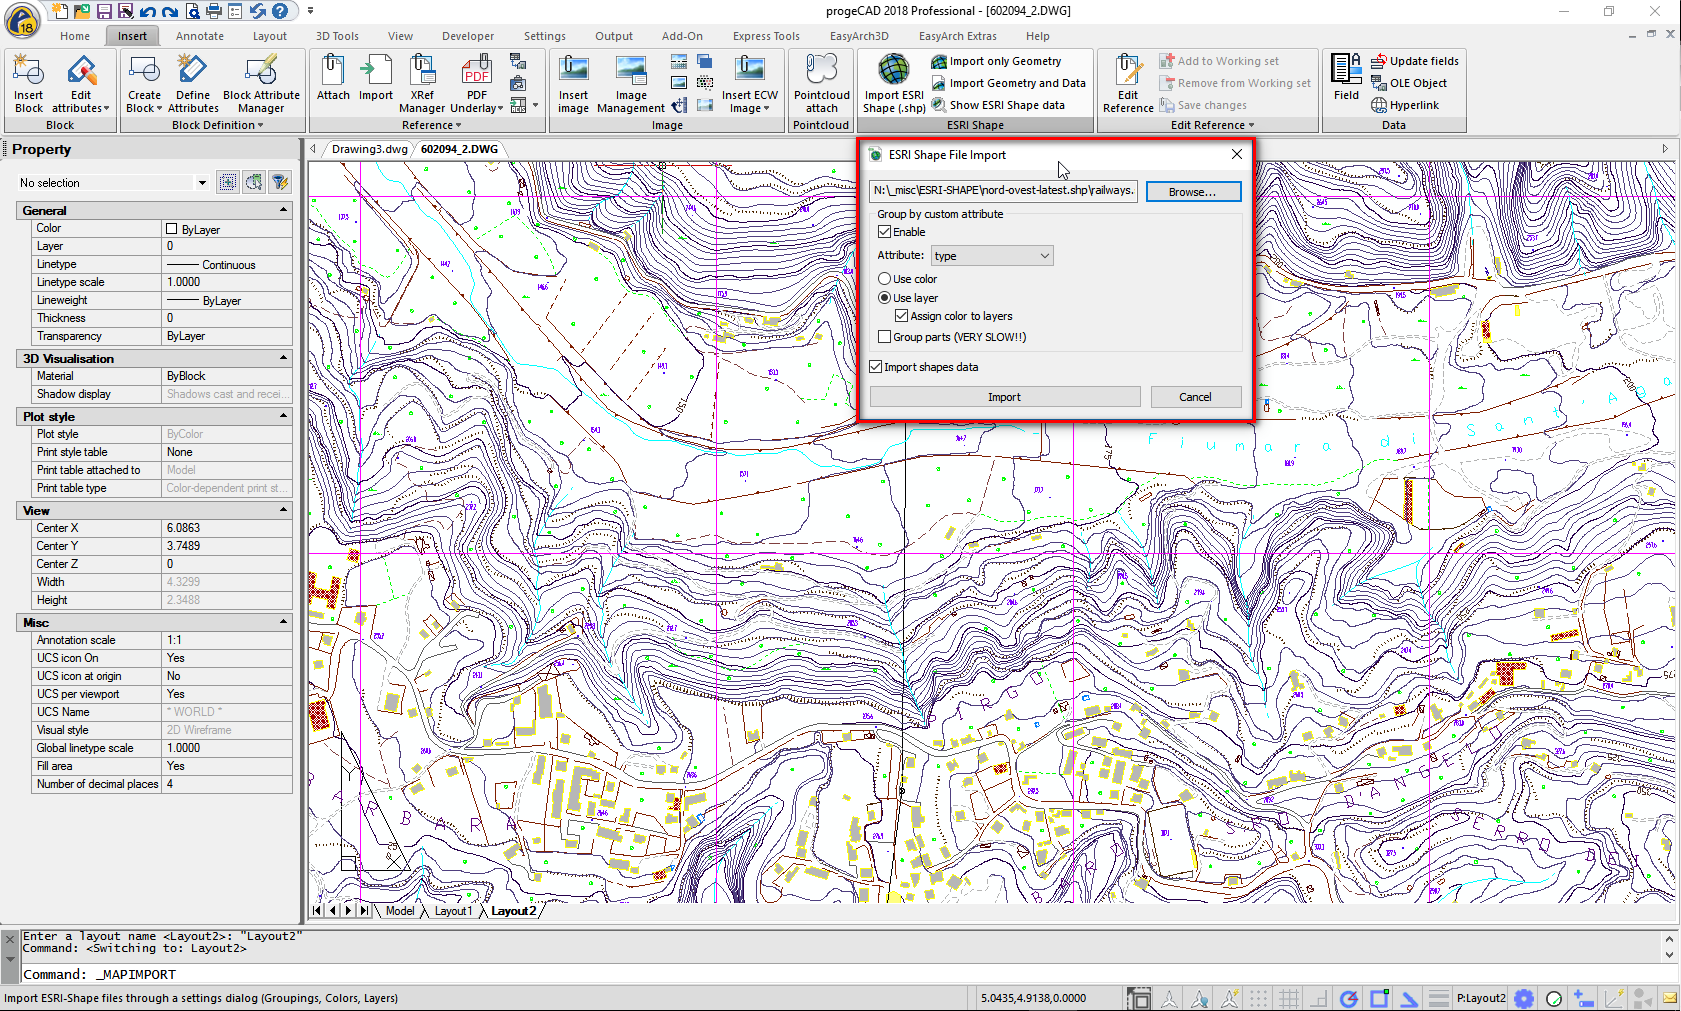The height and width of the screenshot is (1011, 1681).
Task: Toggle the Import shapes data checkbox
Action: coord(876,367)
